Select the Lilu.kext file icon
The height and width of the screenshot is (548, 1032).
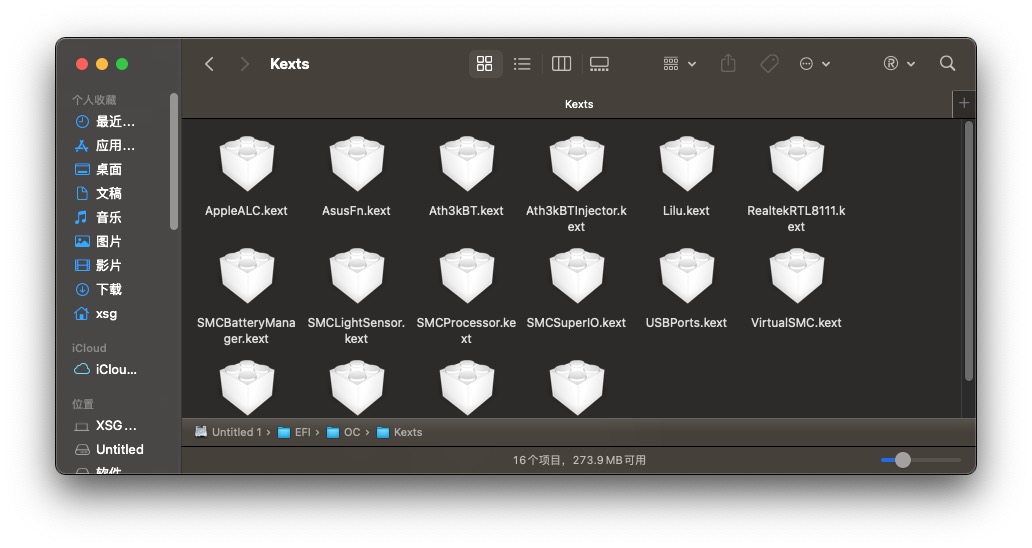(686, 165)
